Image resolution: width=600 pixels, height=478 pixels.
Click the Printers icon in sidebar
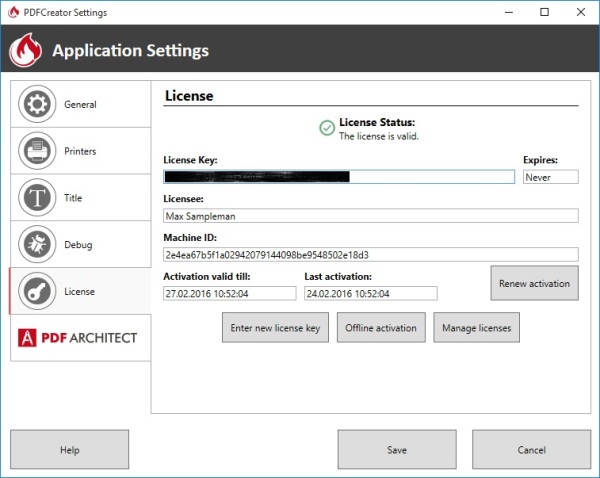38,151
